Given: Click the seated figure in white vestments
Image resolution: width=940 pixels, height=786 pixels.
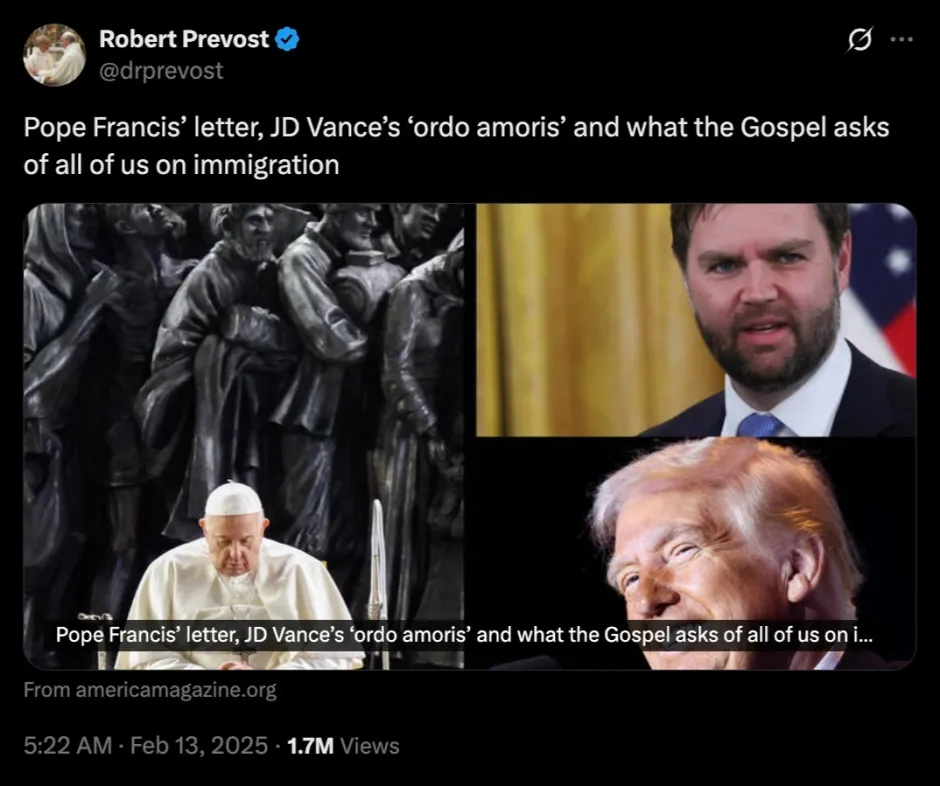Looking at the screenshot, I should point(236,576).
